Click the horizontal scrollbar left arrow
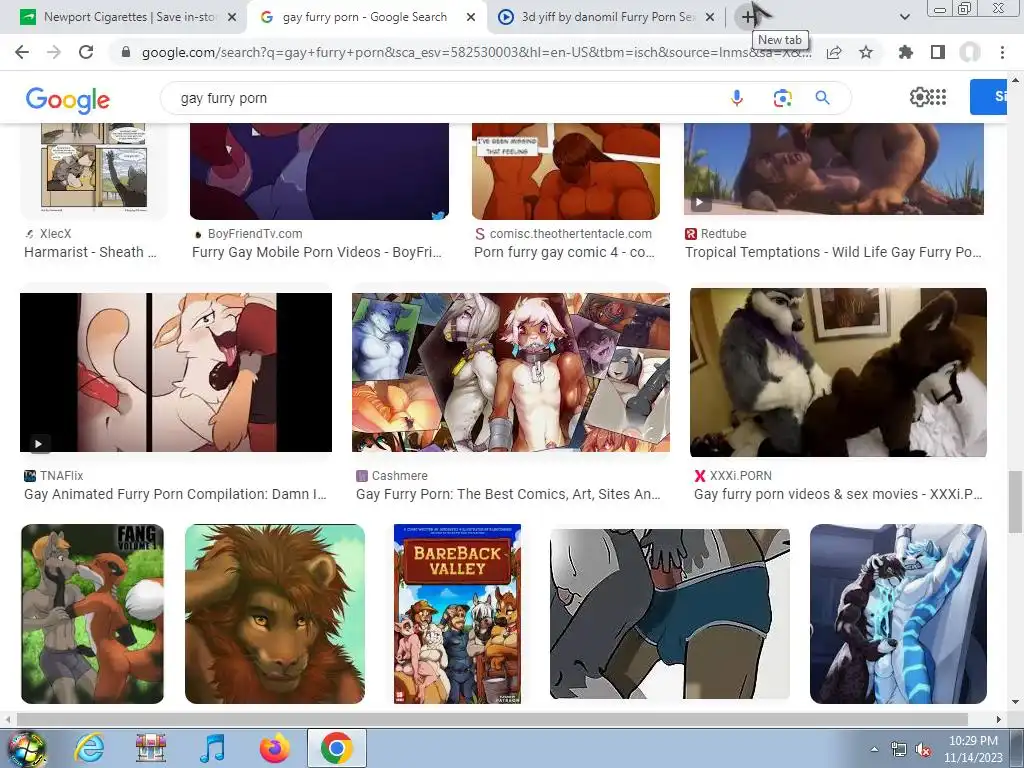 click(x=7, y=720)
